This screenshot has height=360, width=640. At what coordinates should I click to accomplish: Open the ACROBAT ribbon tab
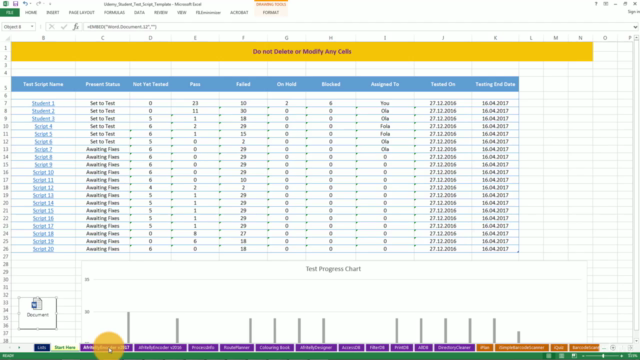[x=239, y=13]
